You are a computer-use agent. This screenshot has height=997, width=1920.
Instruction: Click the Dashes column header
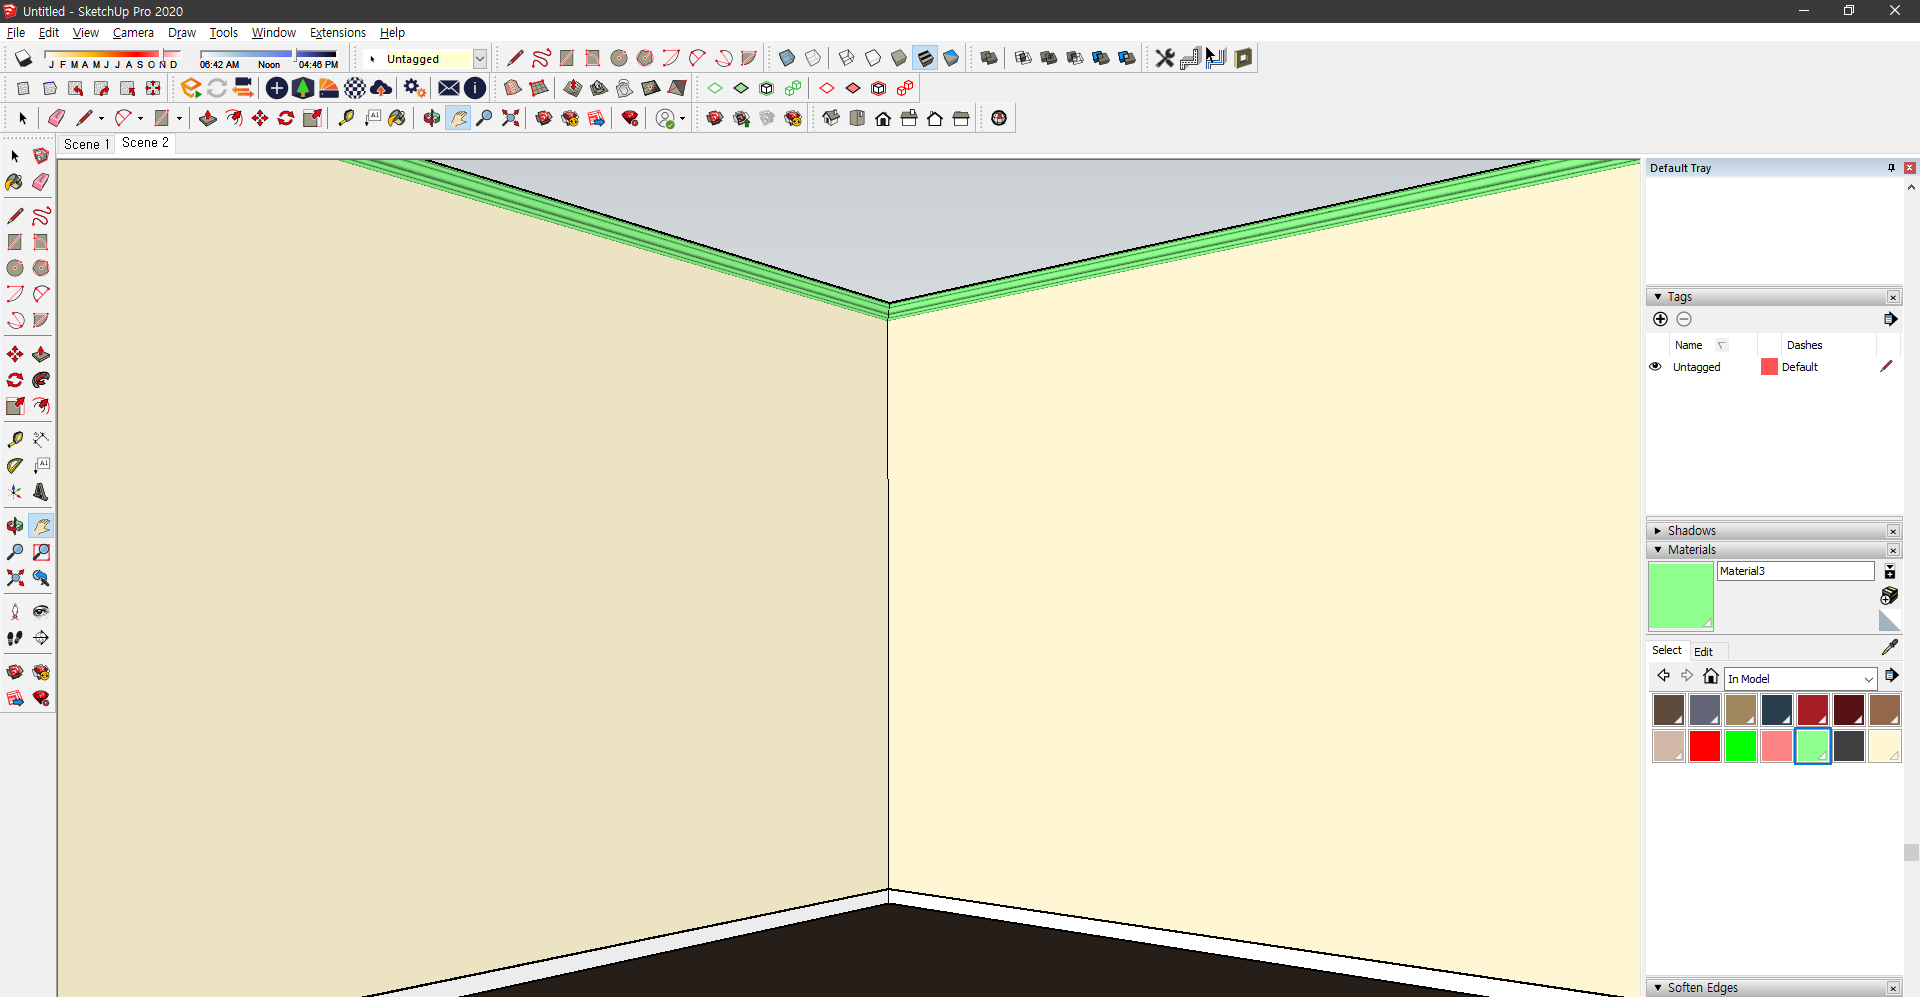1804,345
